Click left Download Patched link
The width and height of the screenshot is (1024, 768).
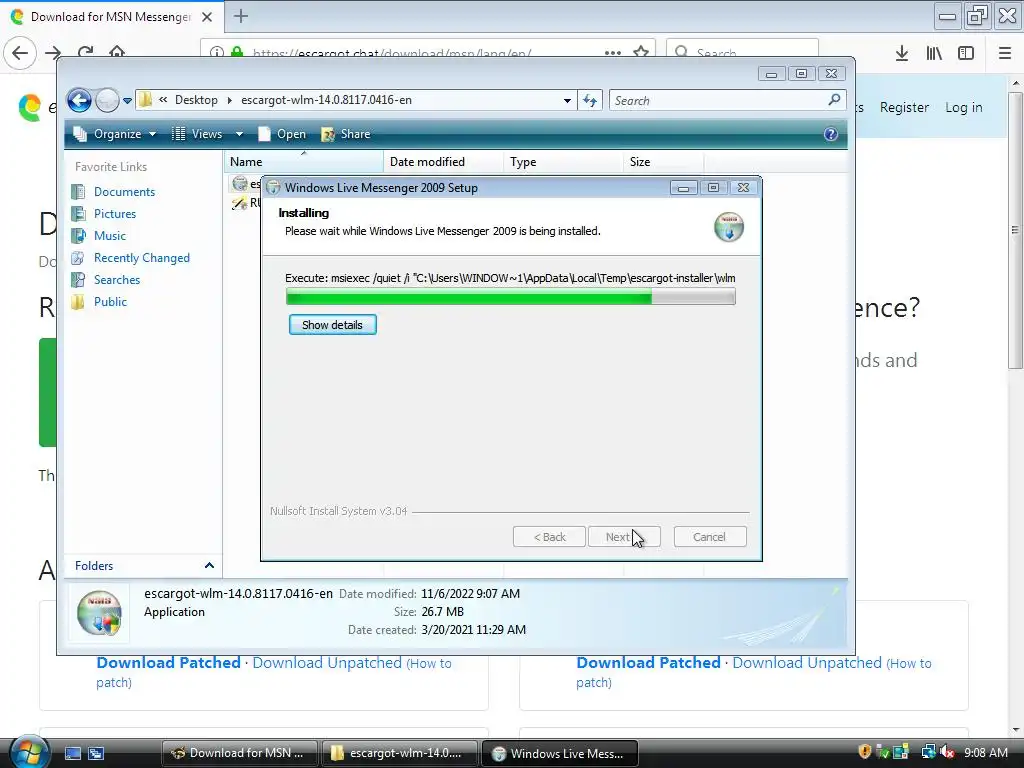point(168,662)
